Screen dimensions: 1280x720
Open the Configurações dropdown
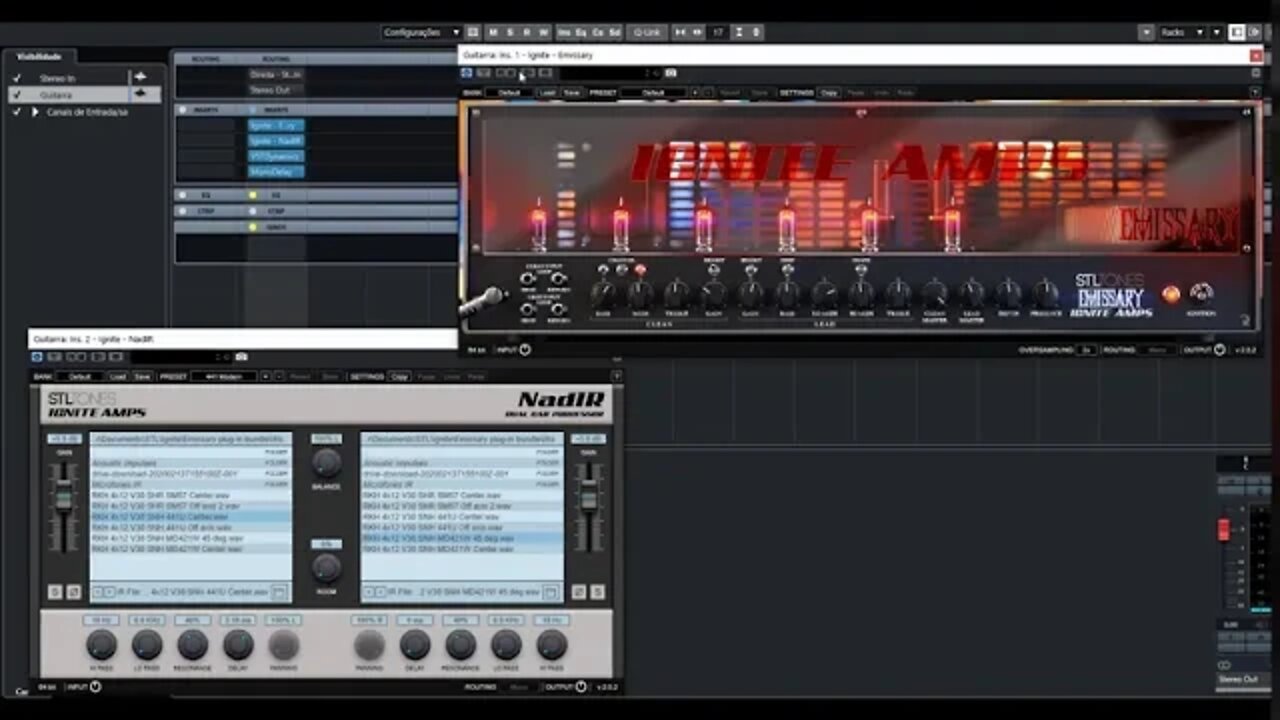(x=421, y=32)
